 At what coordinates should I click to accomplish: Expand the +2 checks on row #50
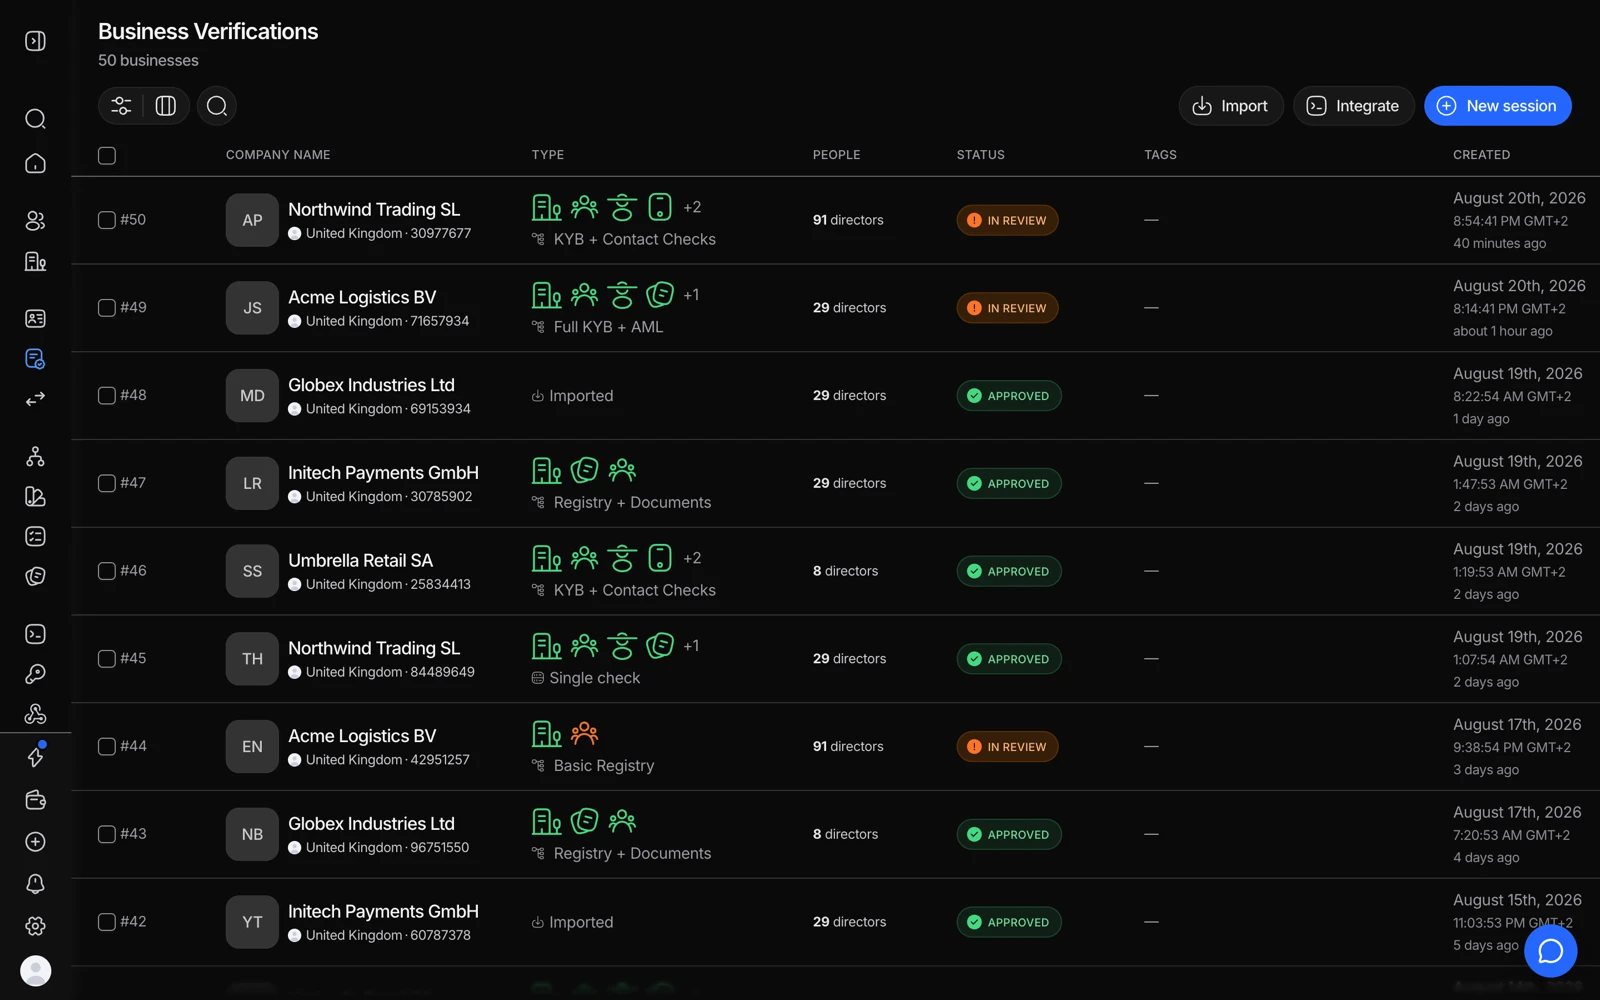[692, 207]
